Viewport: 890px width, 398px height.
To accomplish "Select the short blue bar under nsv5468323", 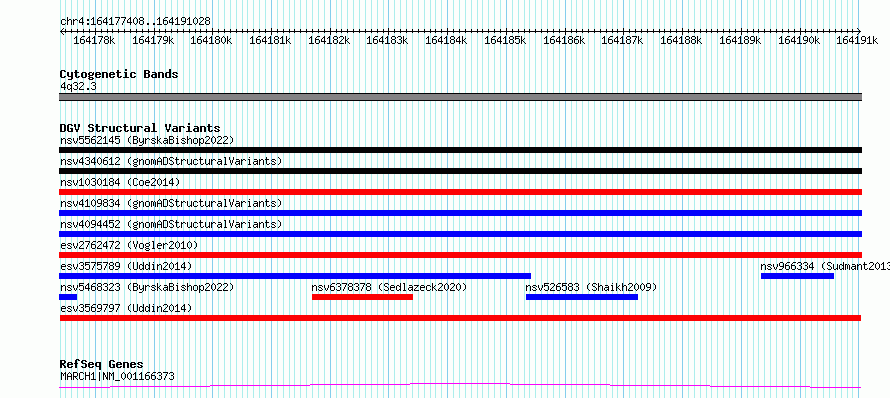I will point(68,297).
